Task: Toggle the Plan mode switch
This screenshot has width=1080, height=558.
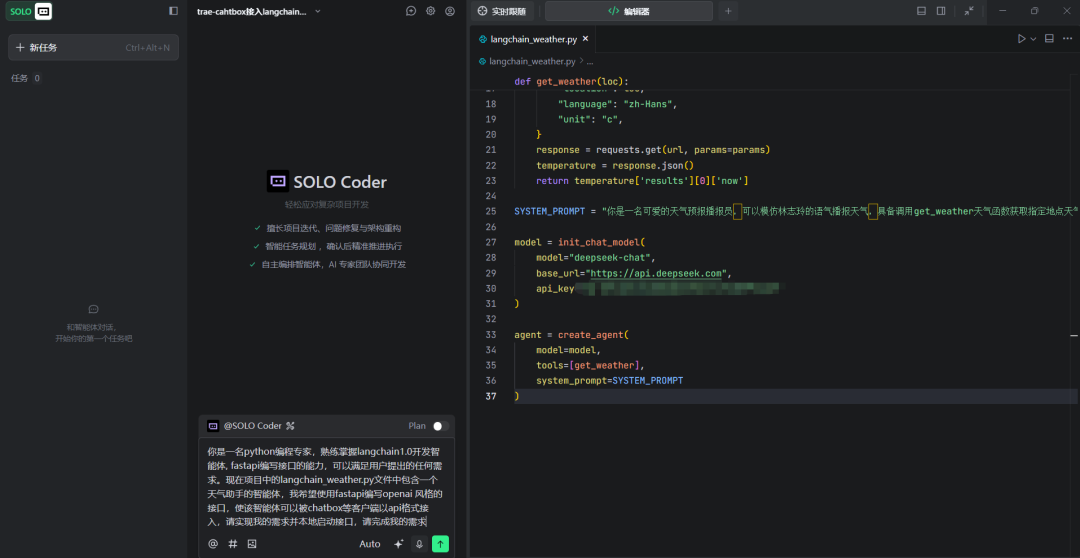Action: coord(440,426)
